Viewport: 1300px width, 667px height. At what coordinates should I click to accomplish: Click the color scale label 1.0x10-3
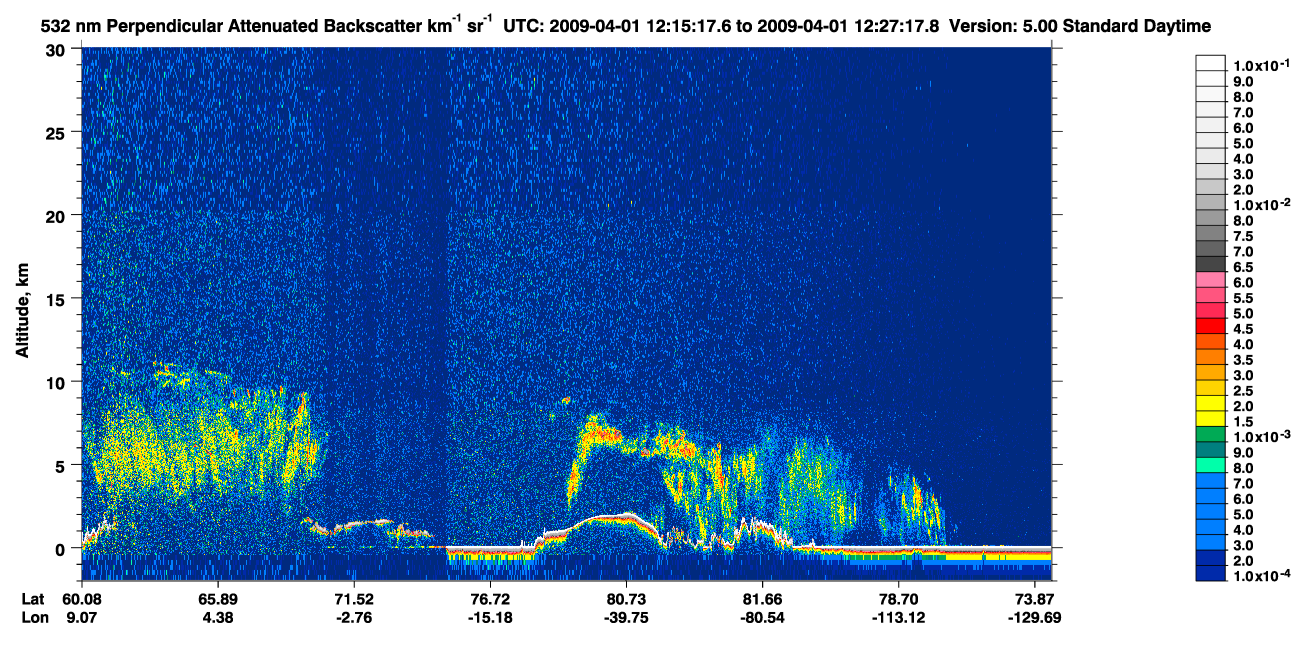coord(1260,437)
